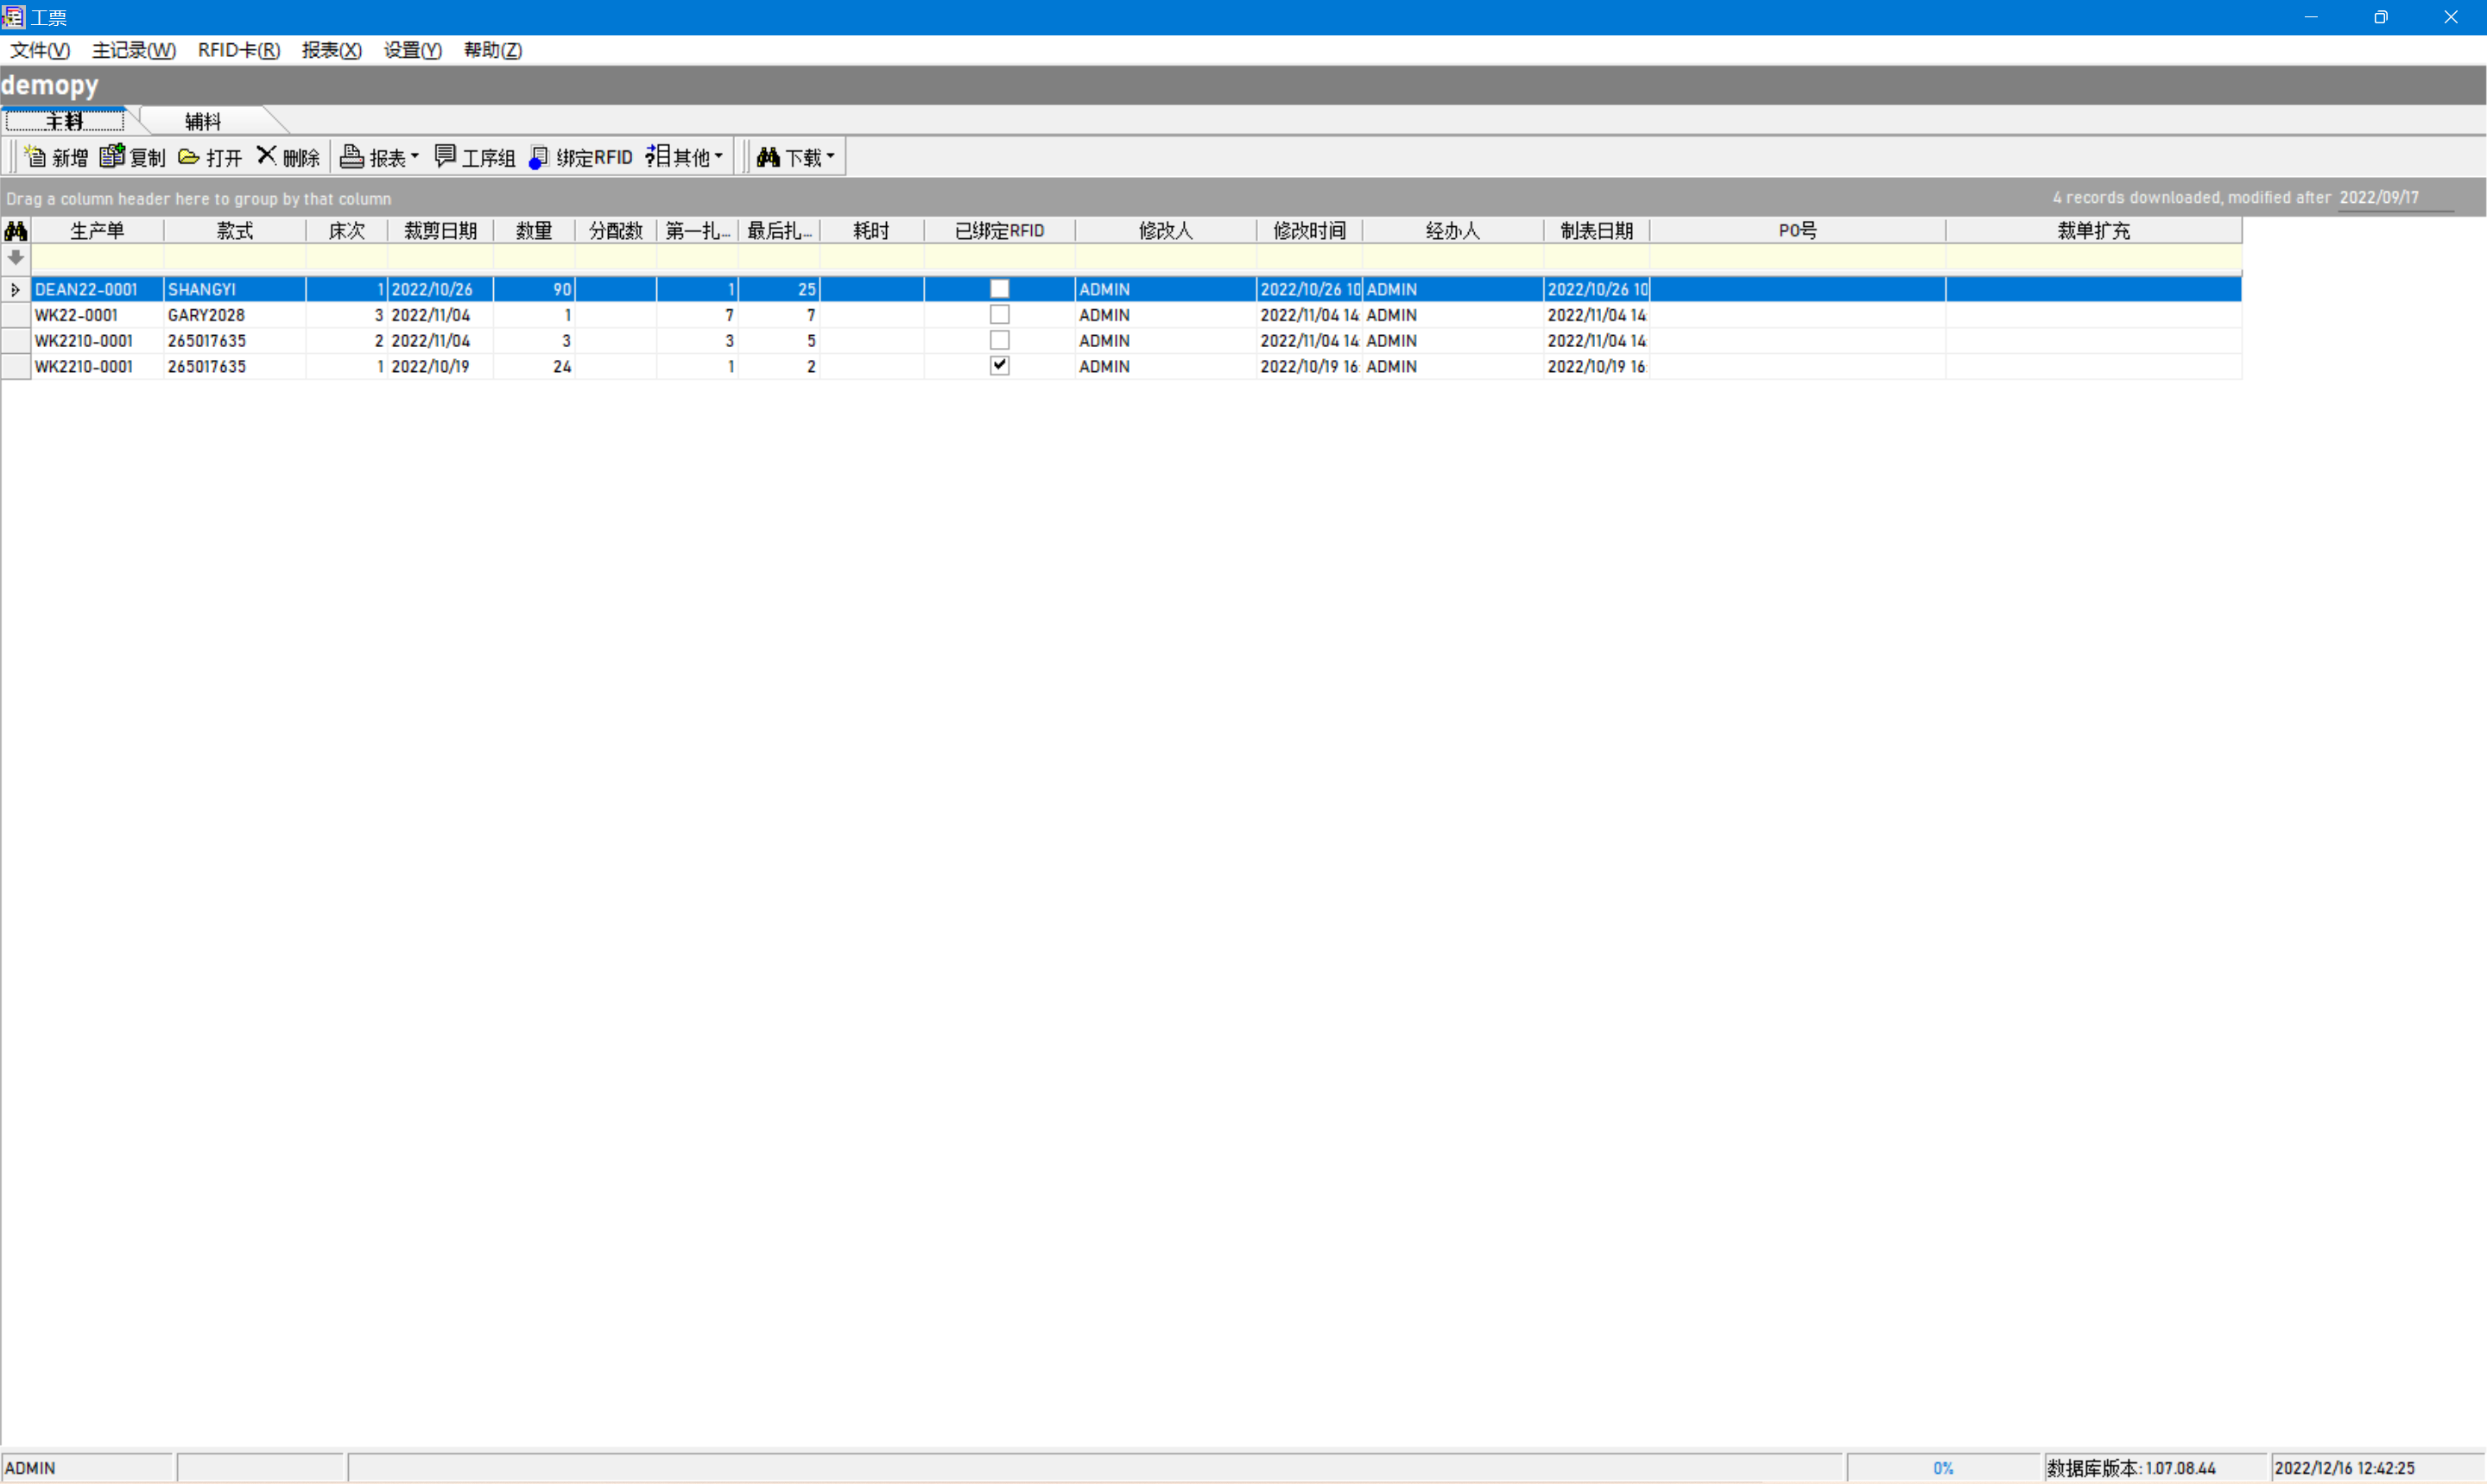2487x1484 pixels.
Task: Click the ADMIN user label in status bar
Action: tap(87, 1468)
